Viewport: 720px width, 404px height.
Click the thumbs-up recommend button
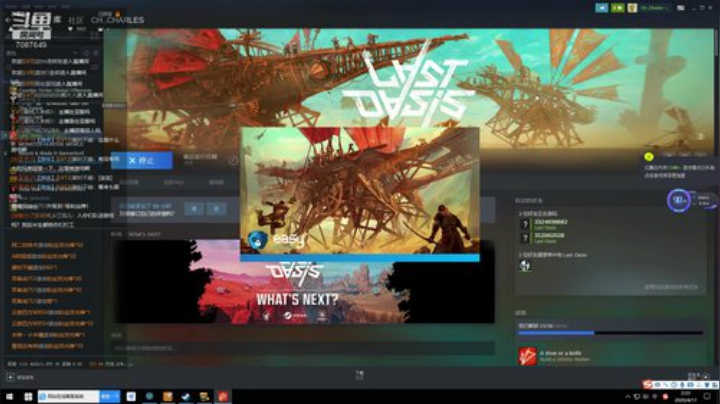click(x=194, y=209)
